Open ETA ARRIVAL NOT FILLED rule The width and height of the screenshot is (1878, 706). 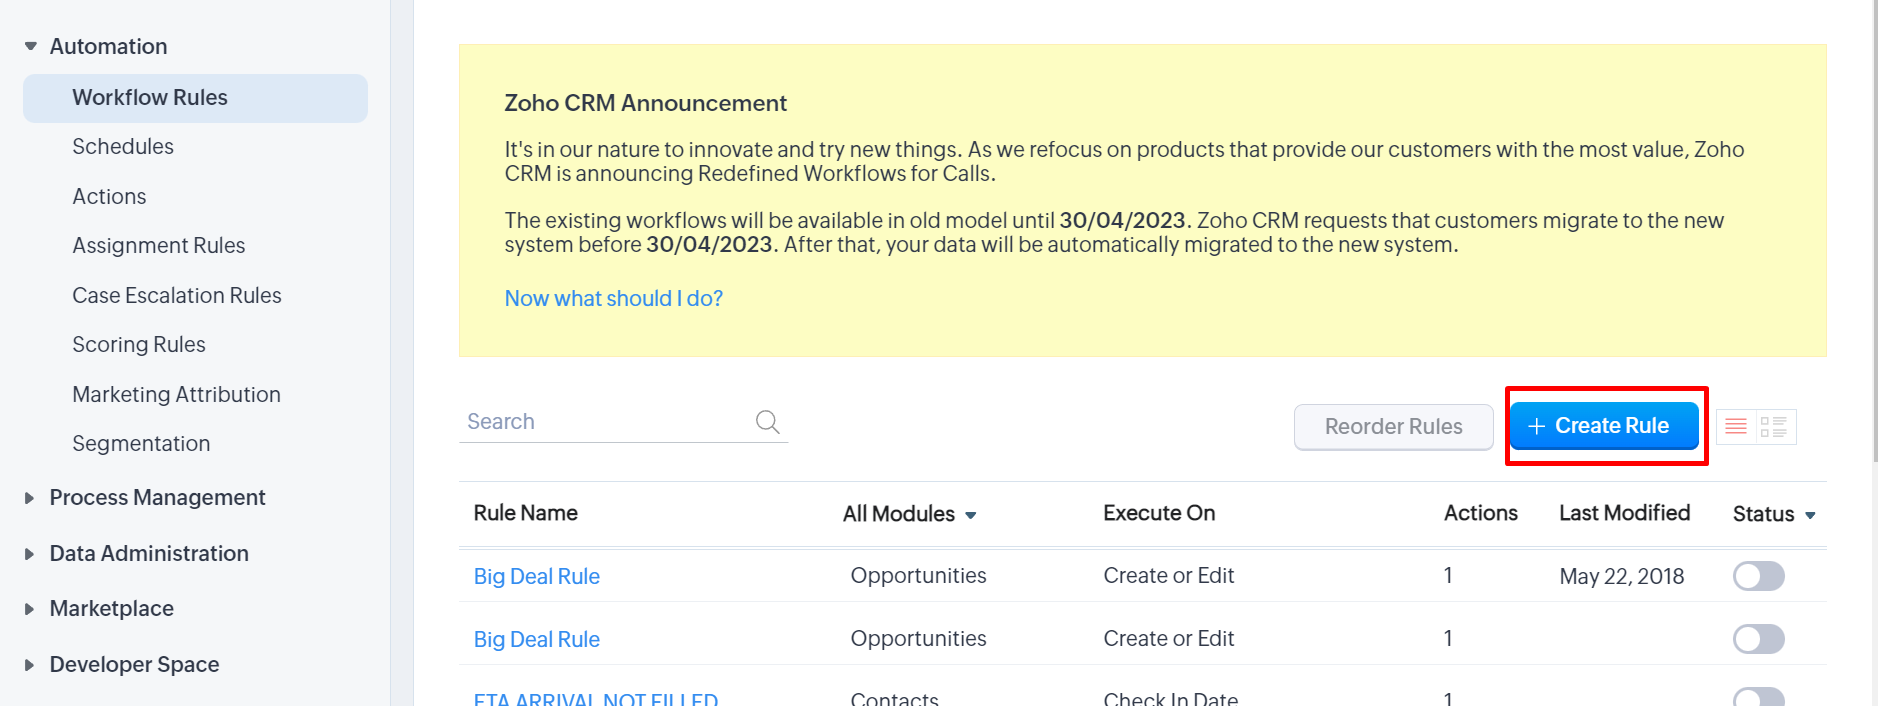pyautogui.click(x=596, y=698)
